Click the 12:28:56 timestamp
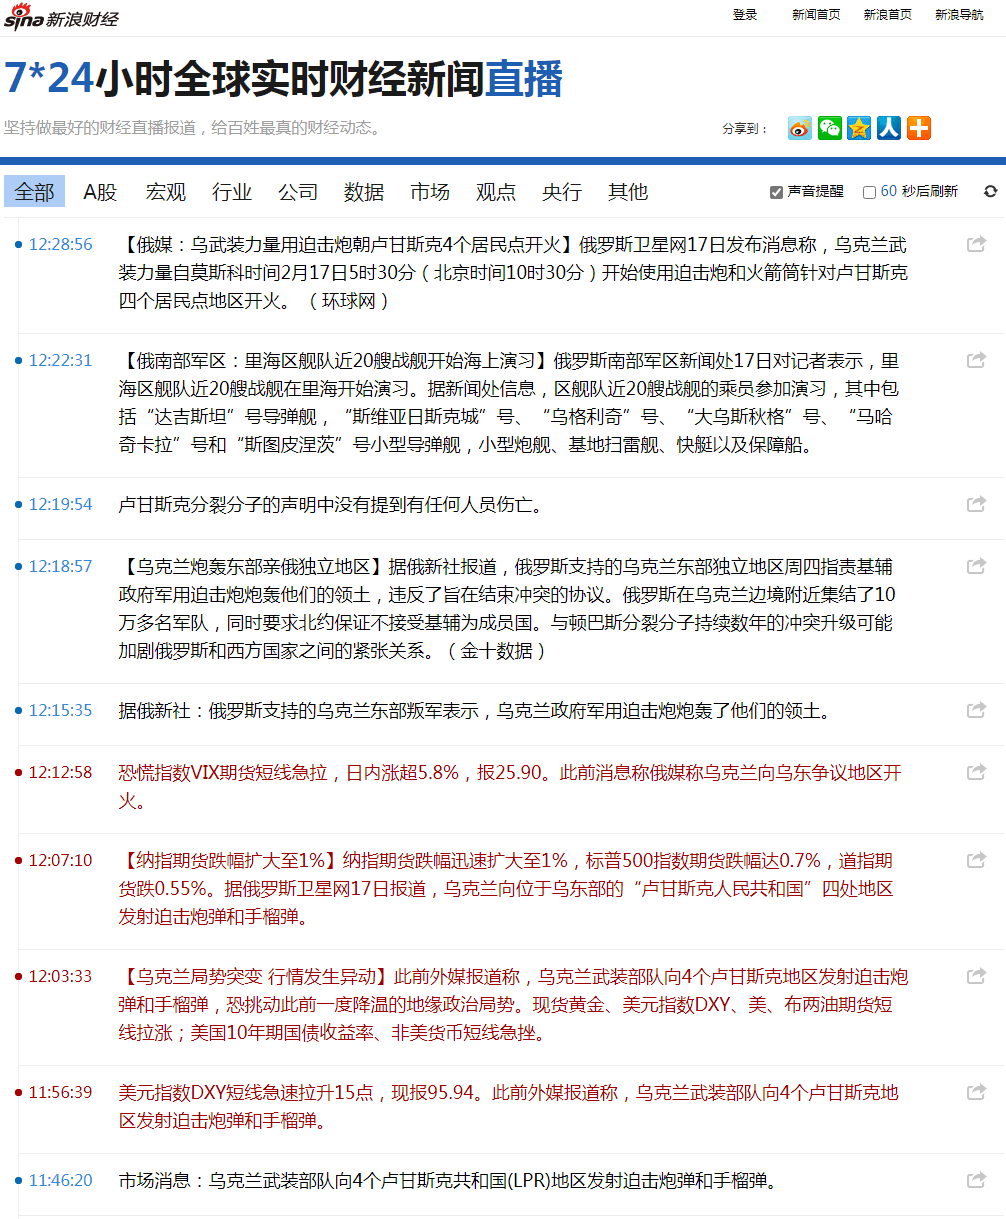This screenshot has height=1219, width=1006. [x=60, y=244]
